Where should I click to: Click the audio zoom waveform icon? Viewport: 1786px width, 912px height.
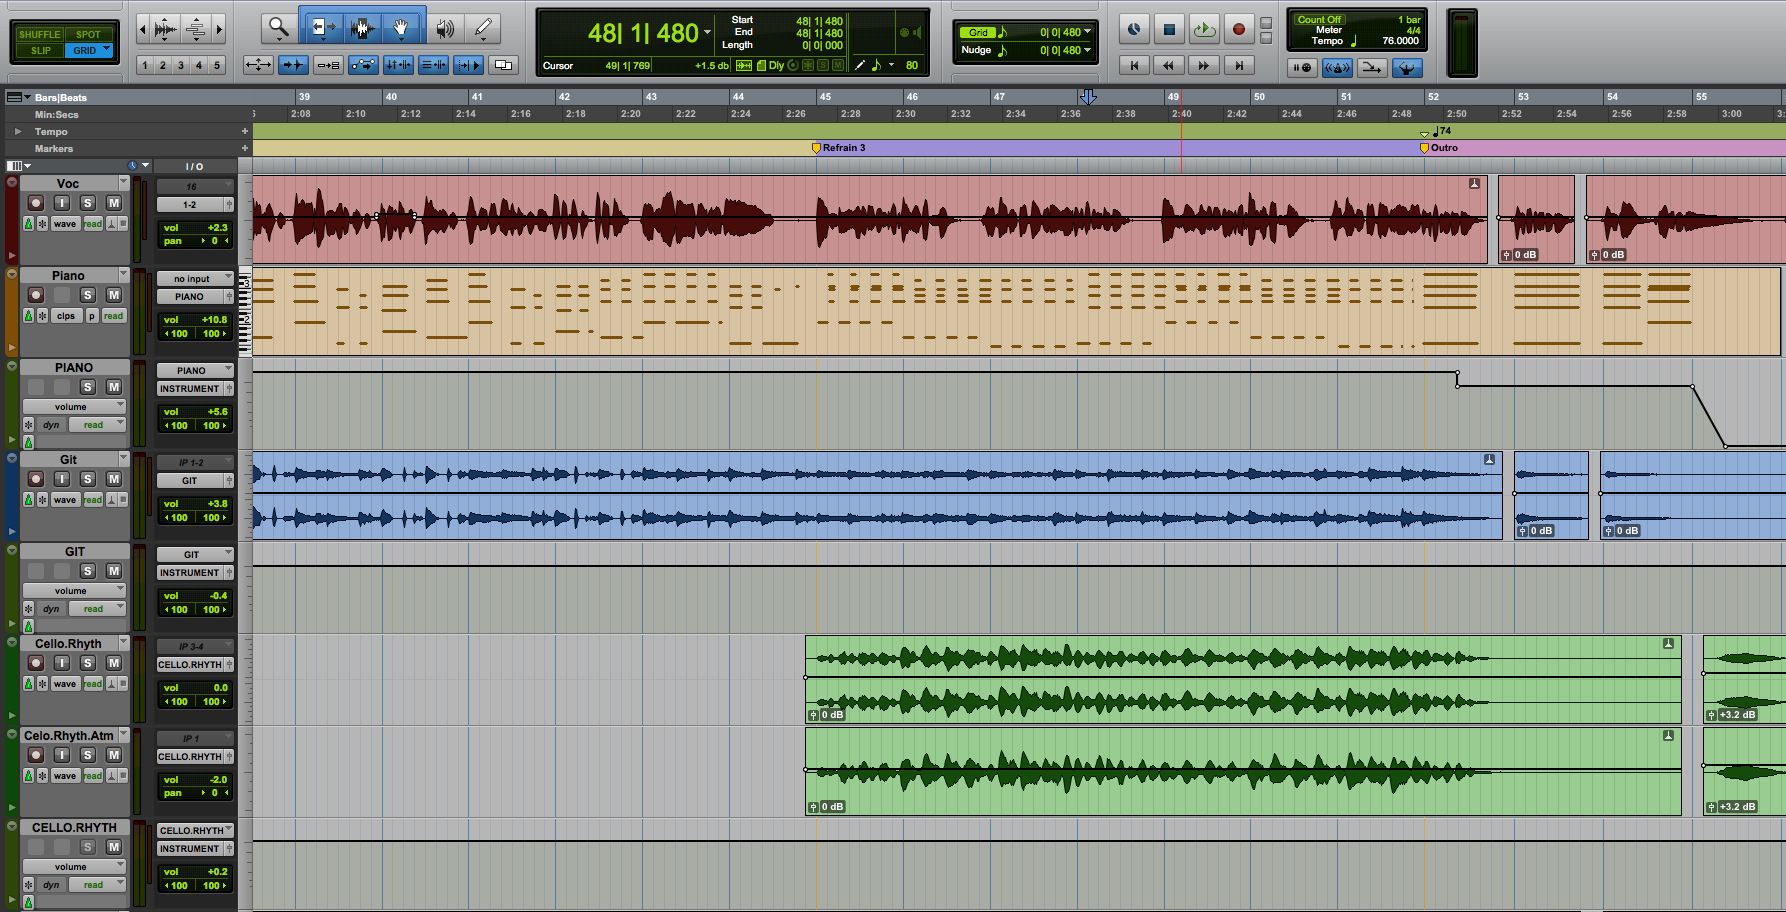[166, 29]
